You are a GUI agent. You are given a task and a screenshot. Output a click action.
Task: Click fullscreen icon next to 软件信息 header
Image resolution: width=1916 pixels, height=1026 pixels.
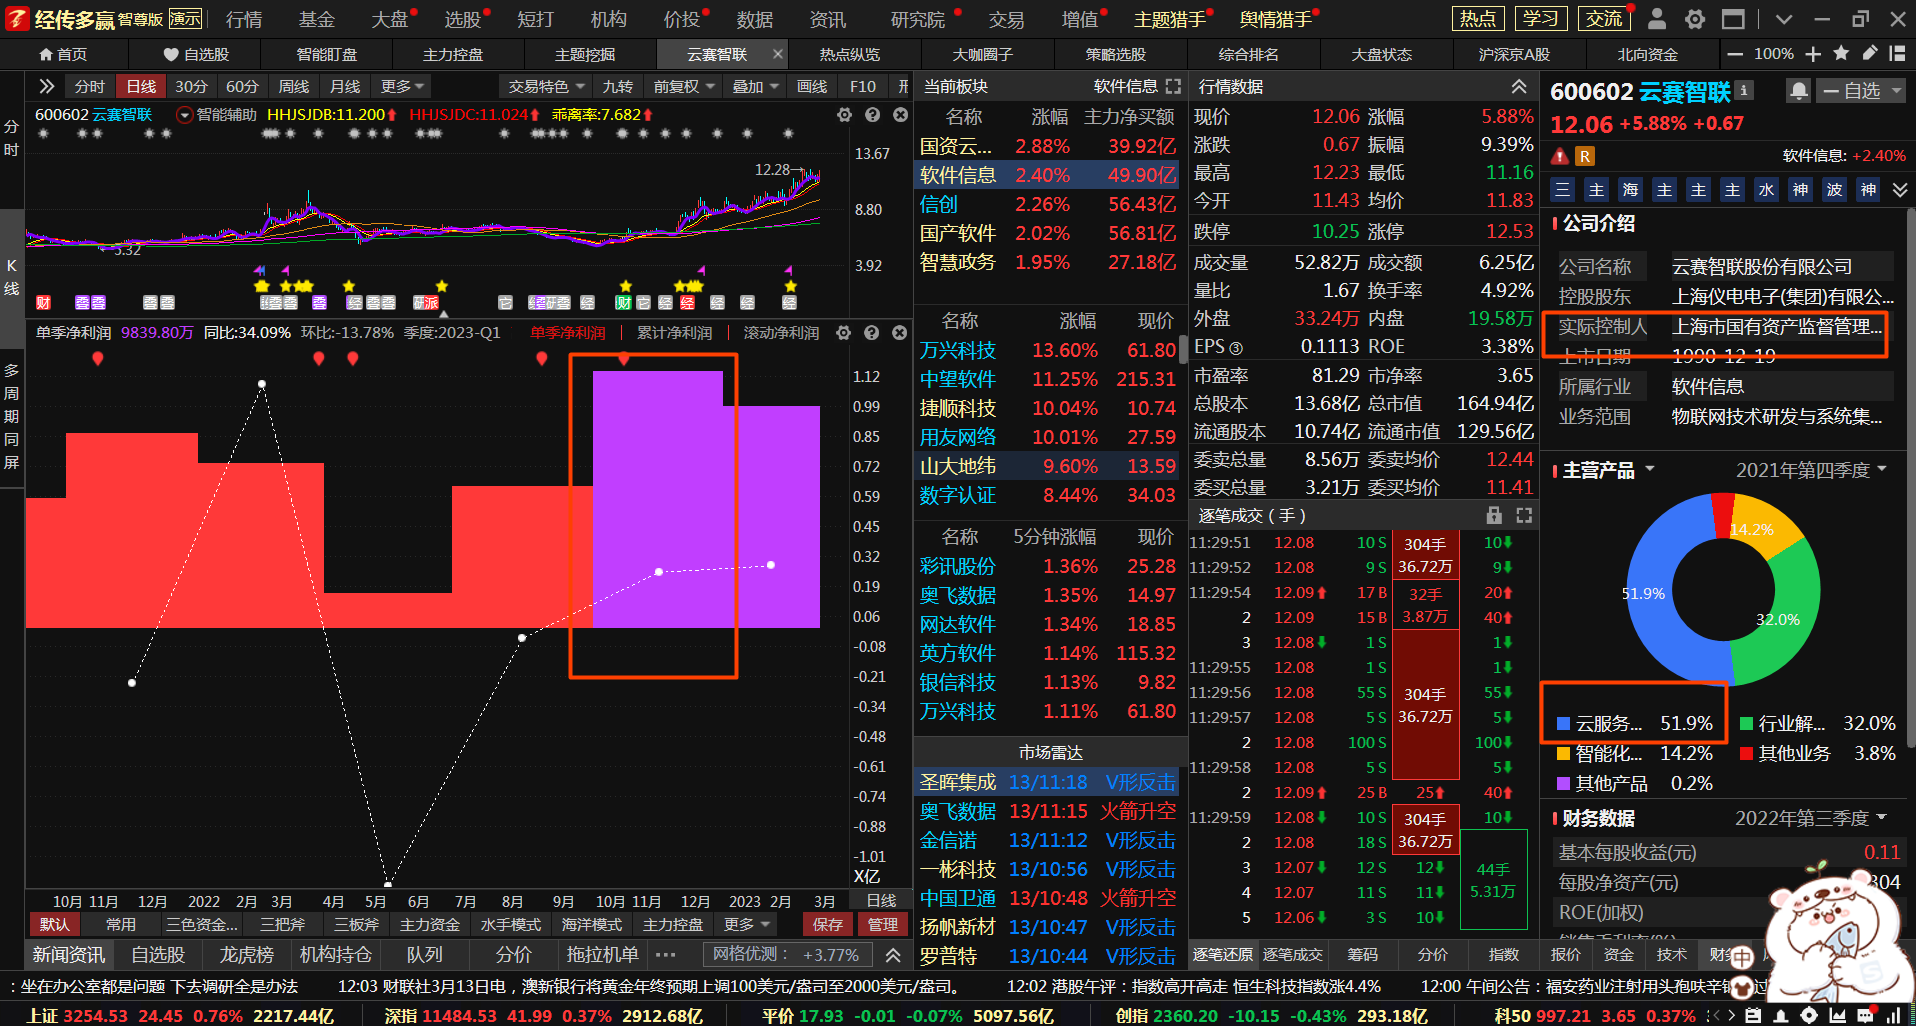coord(1173,87)
